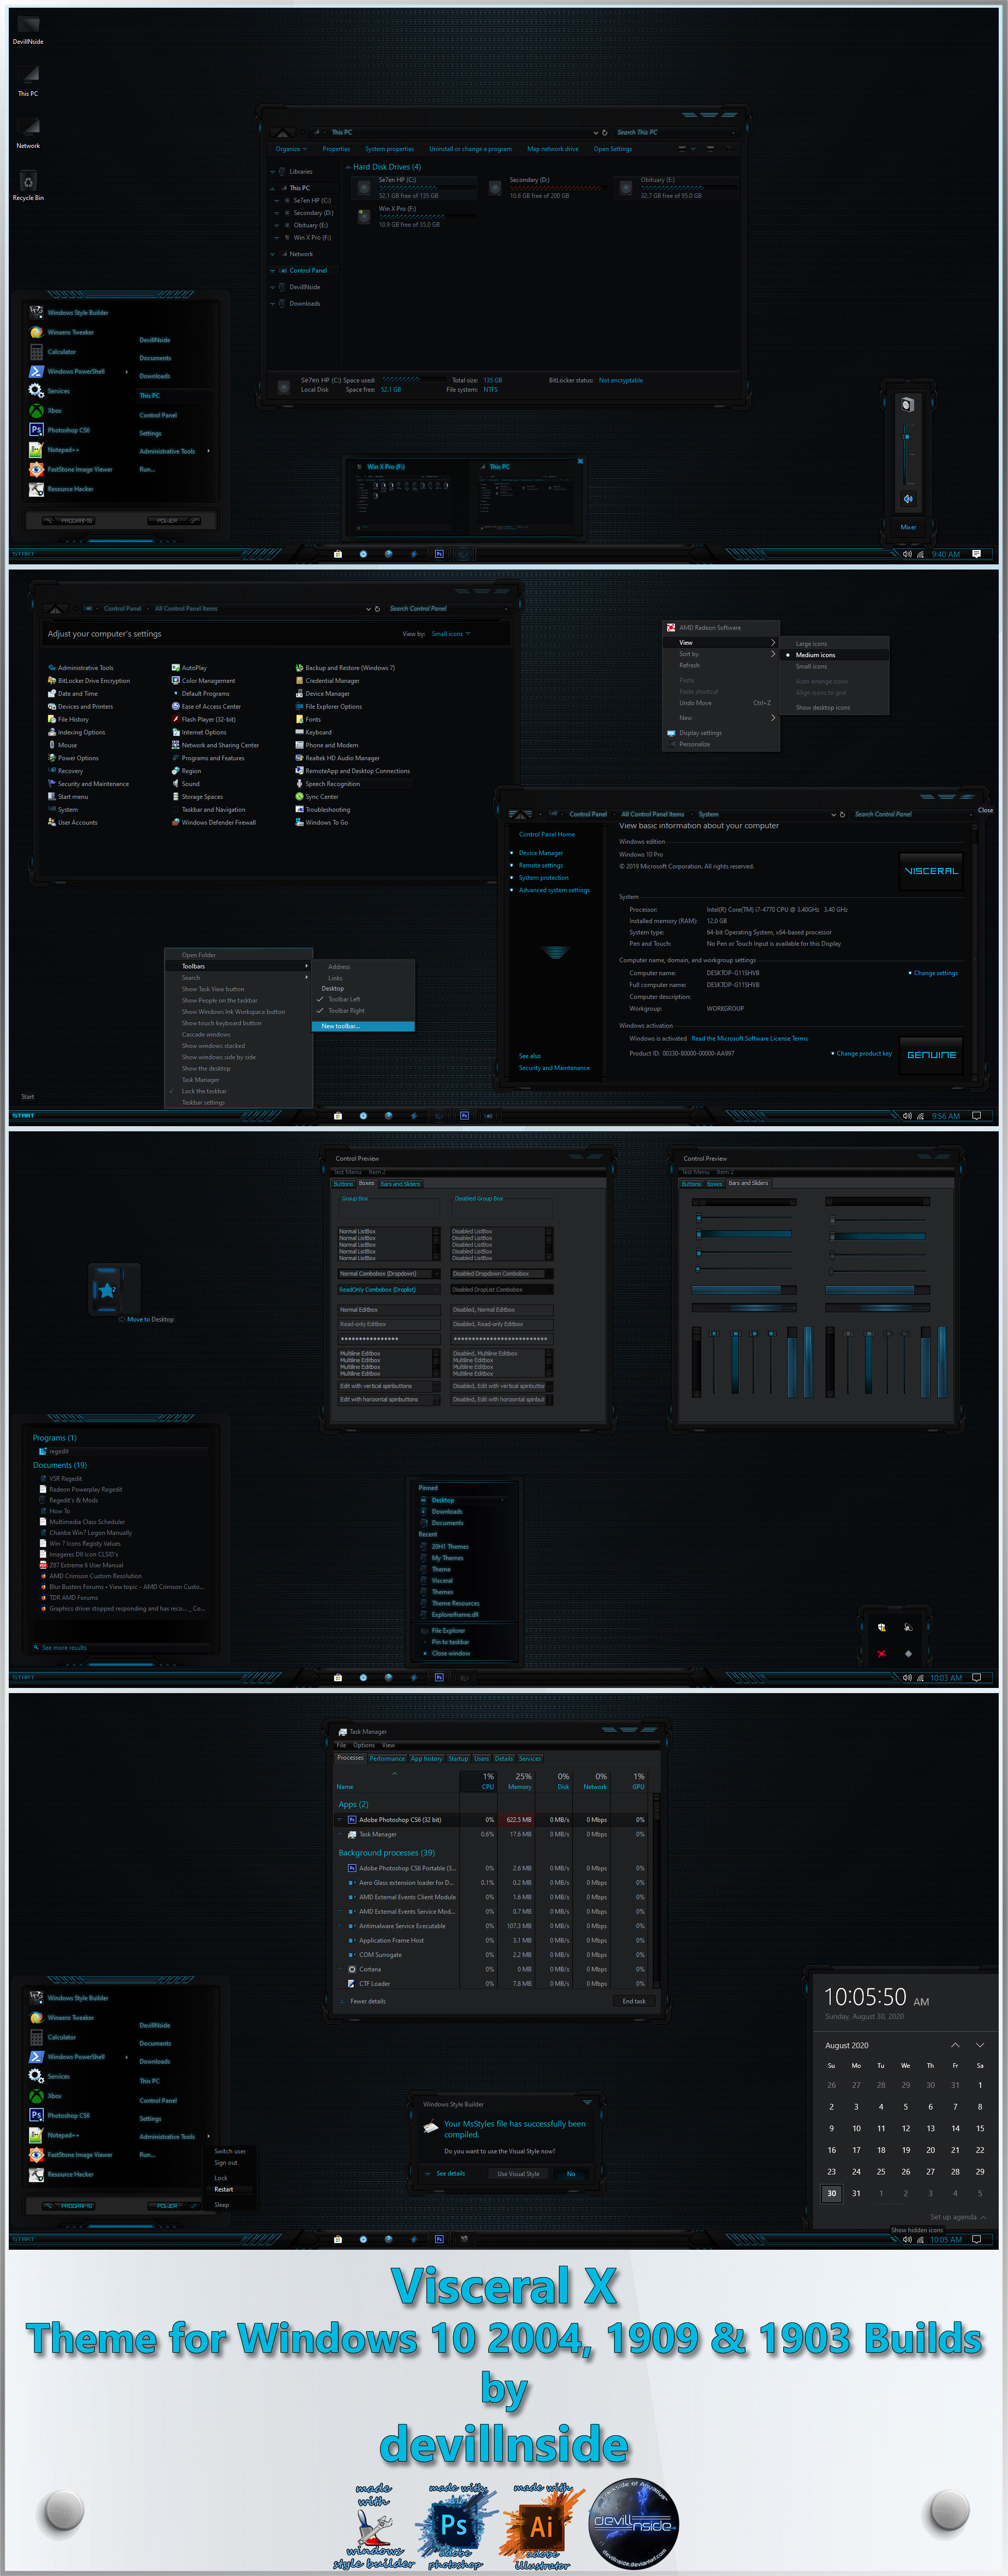Open the View by Small icons dropdown
The height and width of the screenshot is (2576, 1008).
pos(451,634)
